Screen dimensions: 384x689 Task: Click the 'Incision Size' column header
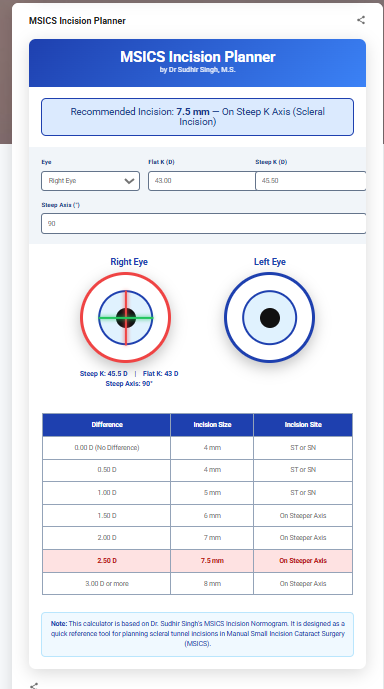[212, 424]
